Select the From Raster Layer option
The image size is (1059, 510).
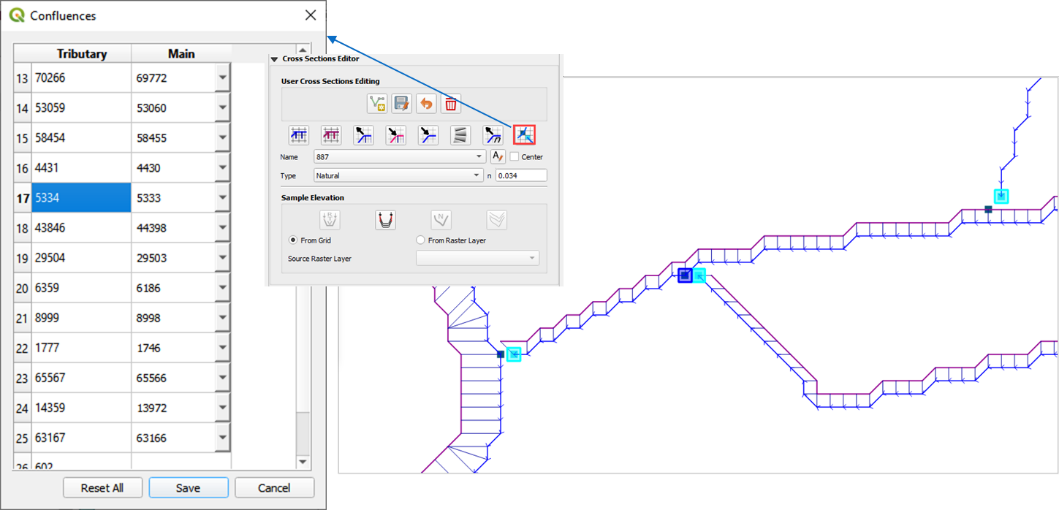(x=420, y=240)
